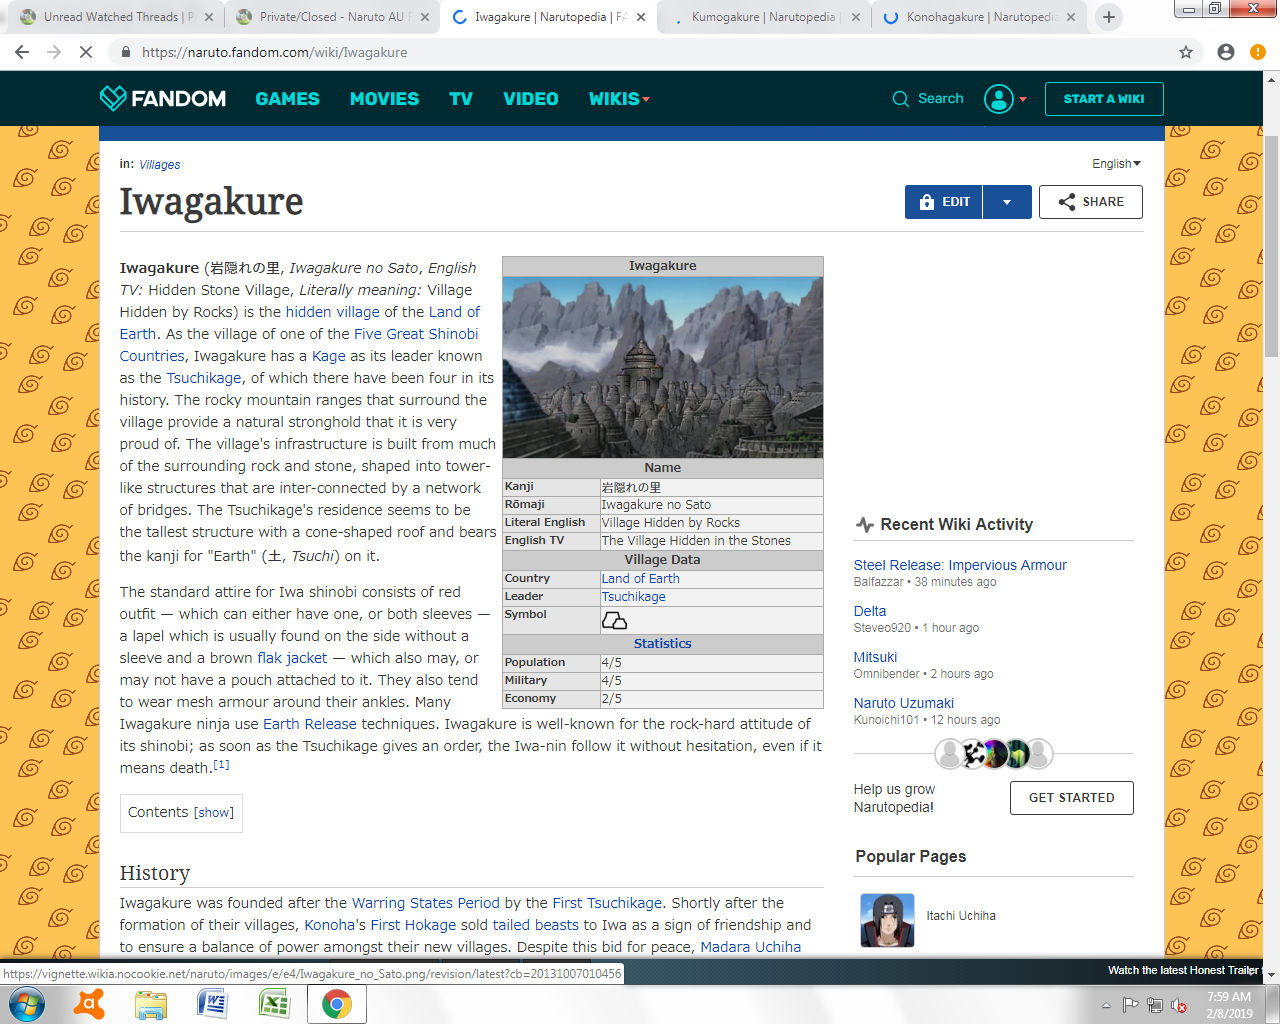Screen dimensions: 1280x1024
Task: Open the Madara Uchiha link
Action: click(x=750, y=947)
